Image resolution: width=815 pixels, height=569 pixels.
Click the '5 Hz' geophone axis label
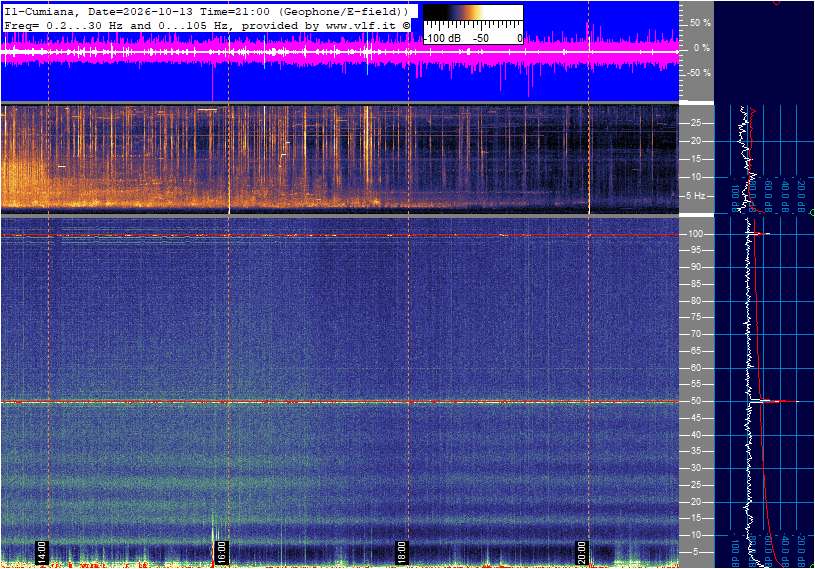695,196
